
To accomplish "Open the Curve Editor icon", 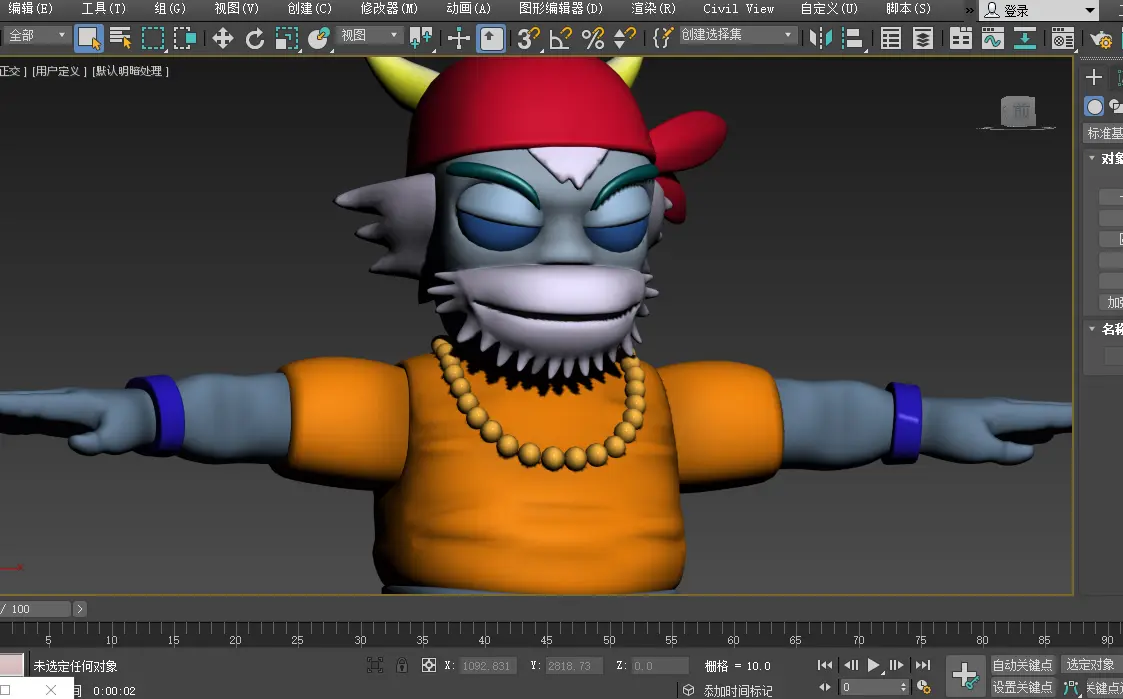I will pos(992,39).
